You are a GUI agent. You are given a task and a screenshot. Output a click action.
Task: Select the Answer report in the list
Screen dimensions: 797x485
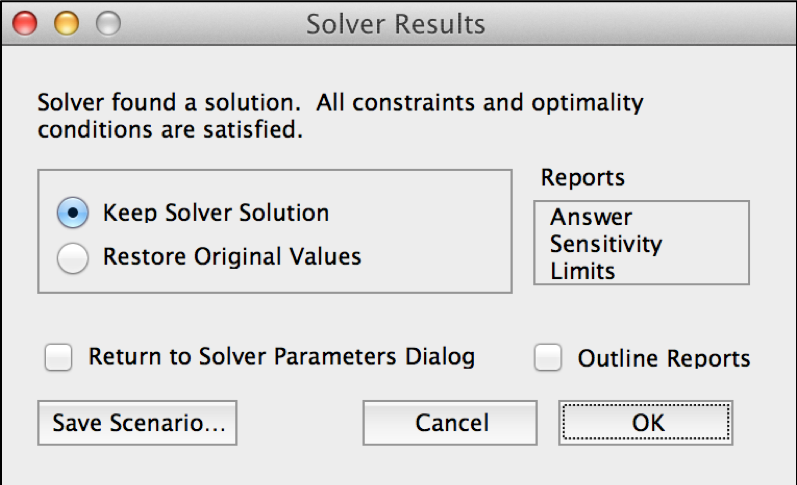point(591,217)
